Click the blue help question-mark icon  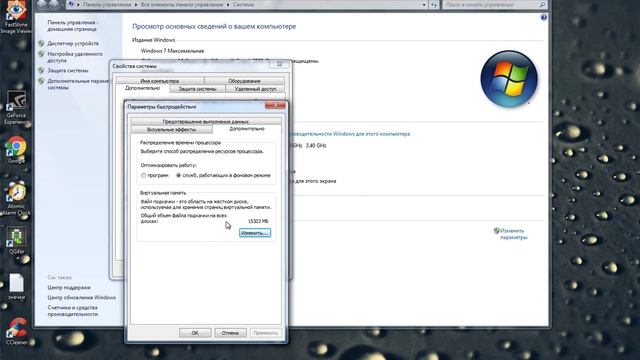543,17
